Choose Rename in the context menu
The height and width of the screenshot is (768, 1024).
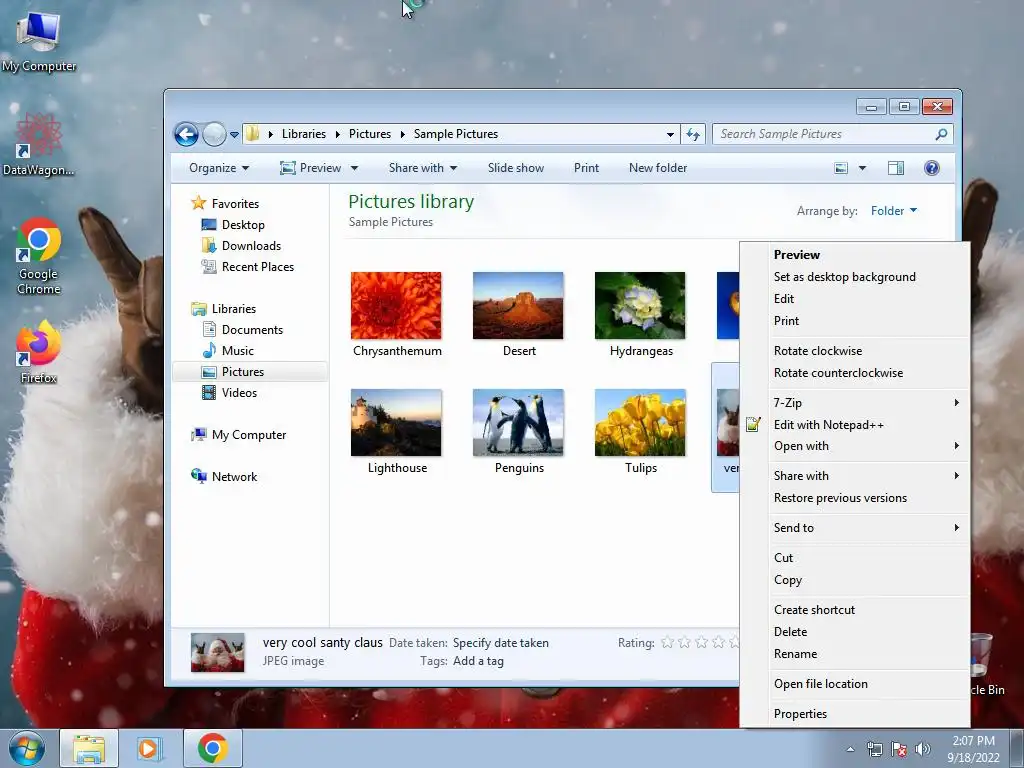(854, 654)
